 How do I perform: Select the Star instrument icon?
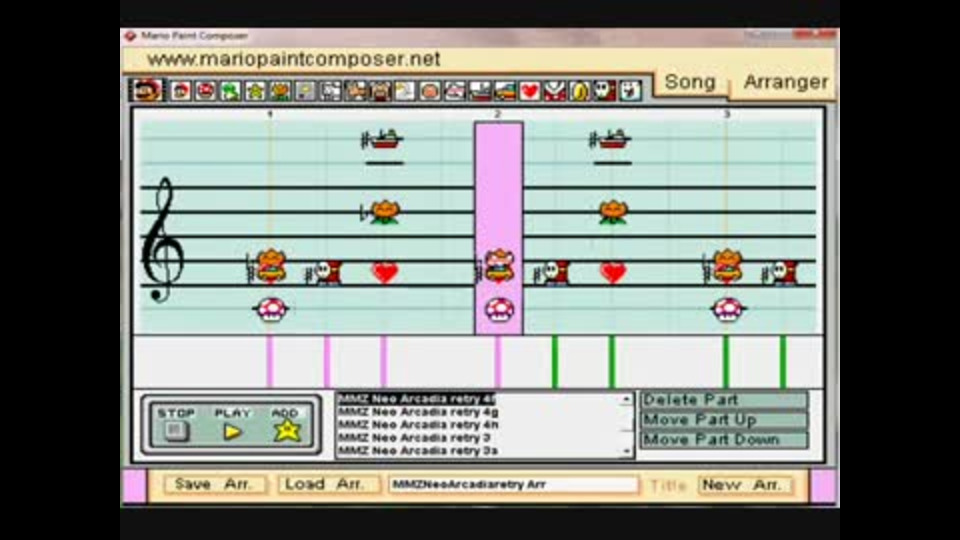tap(255, 91)
